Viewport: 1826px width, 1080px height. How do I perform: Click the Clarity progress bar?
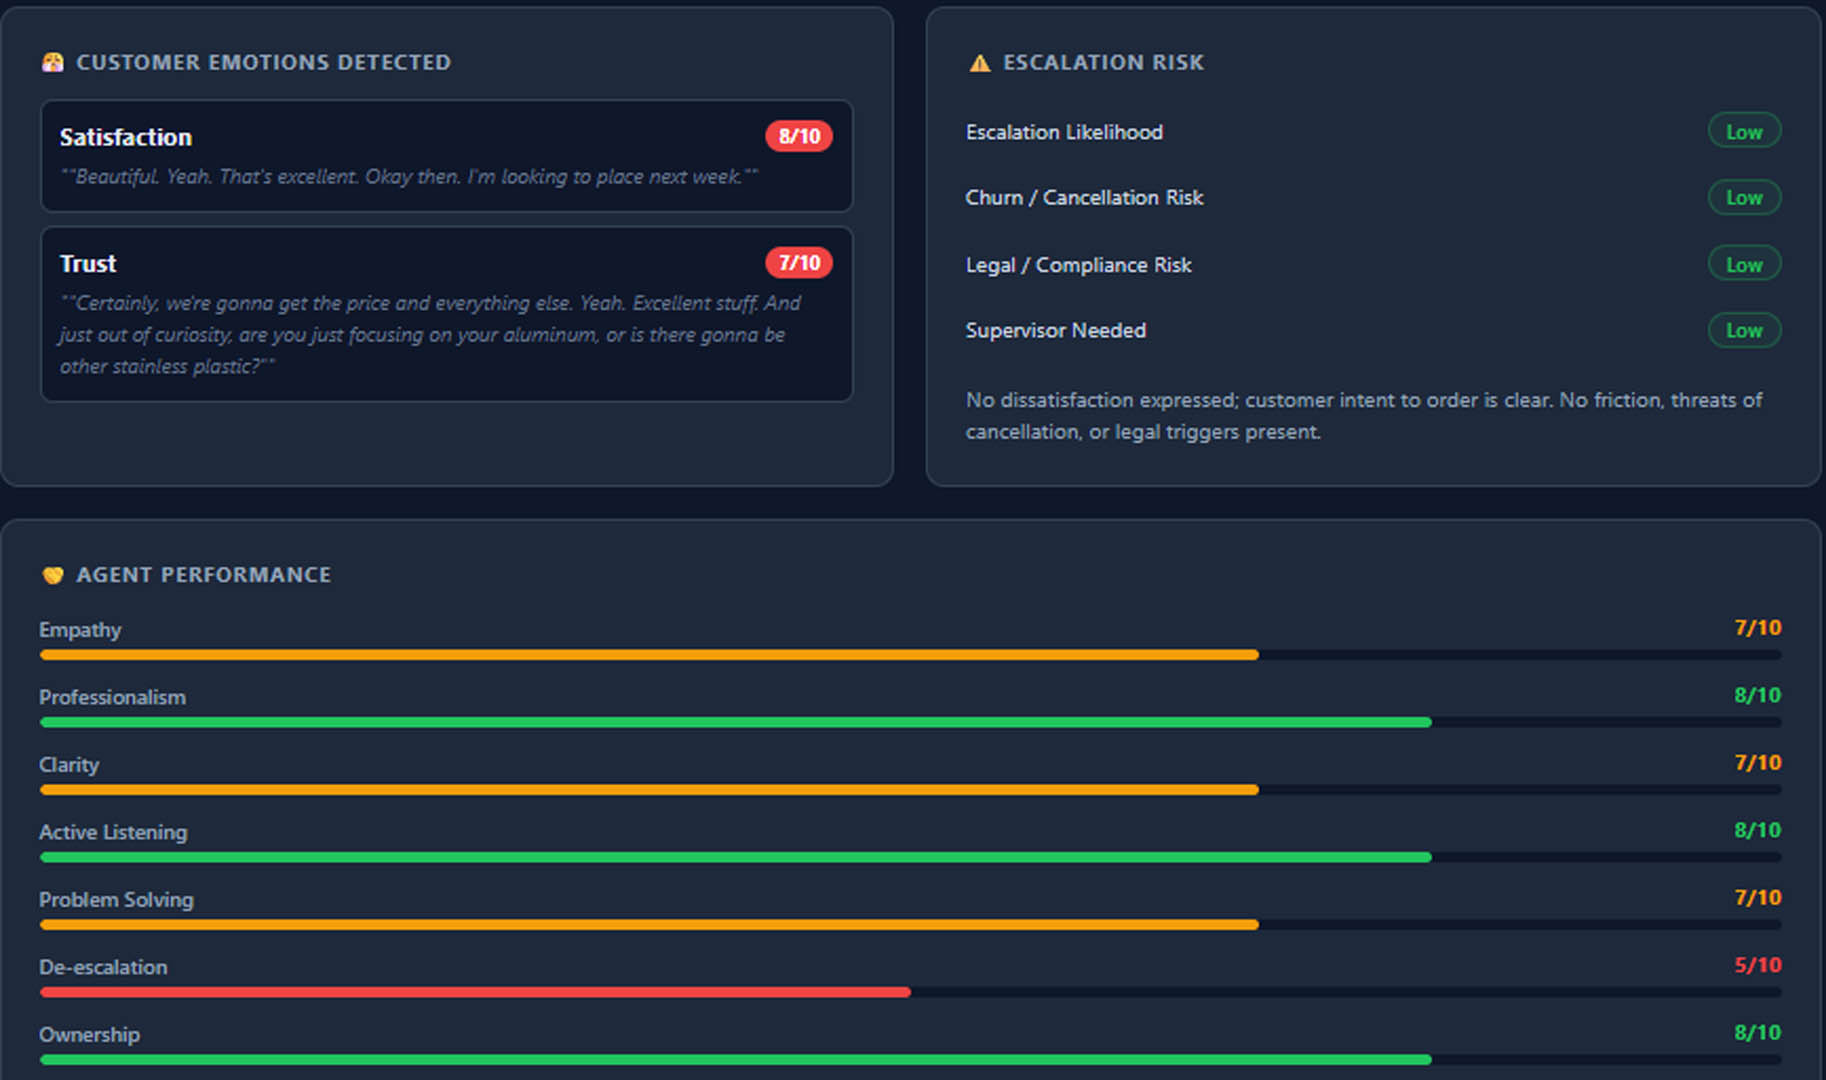[x=910, y=790]
